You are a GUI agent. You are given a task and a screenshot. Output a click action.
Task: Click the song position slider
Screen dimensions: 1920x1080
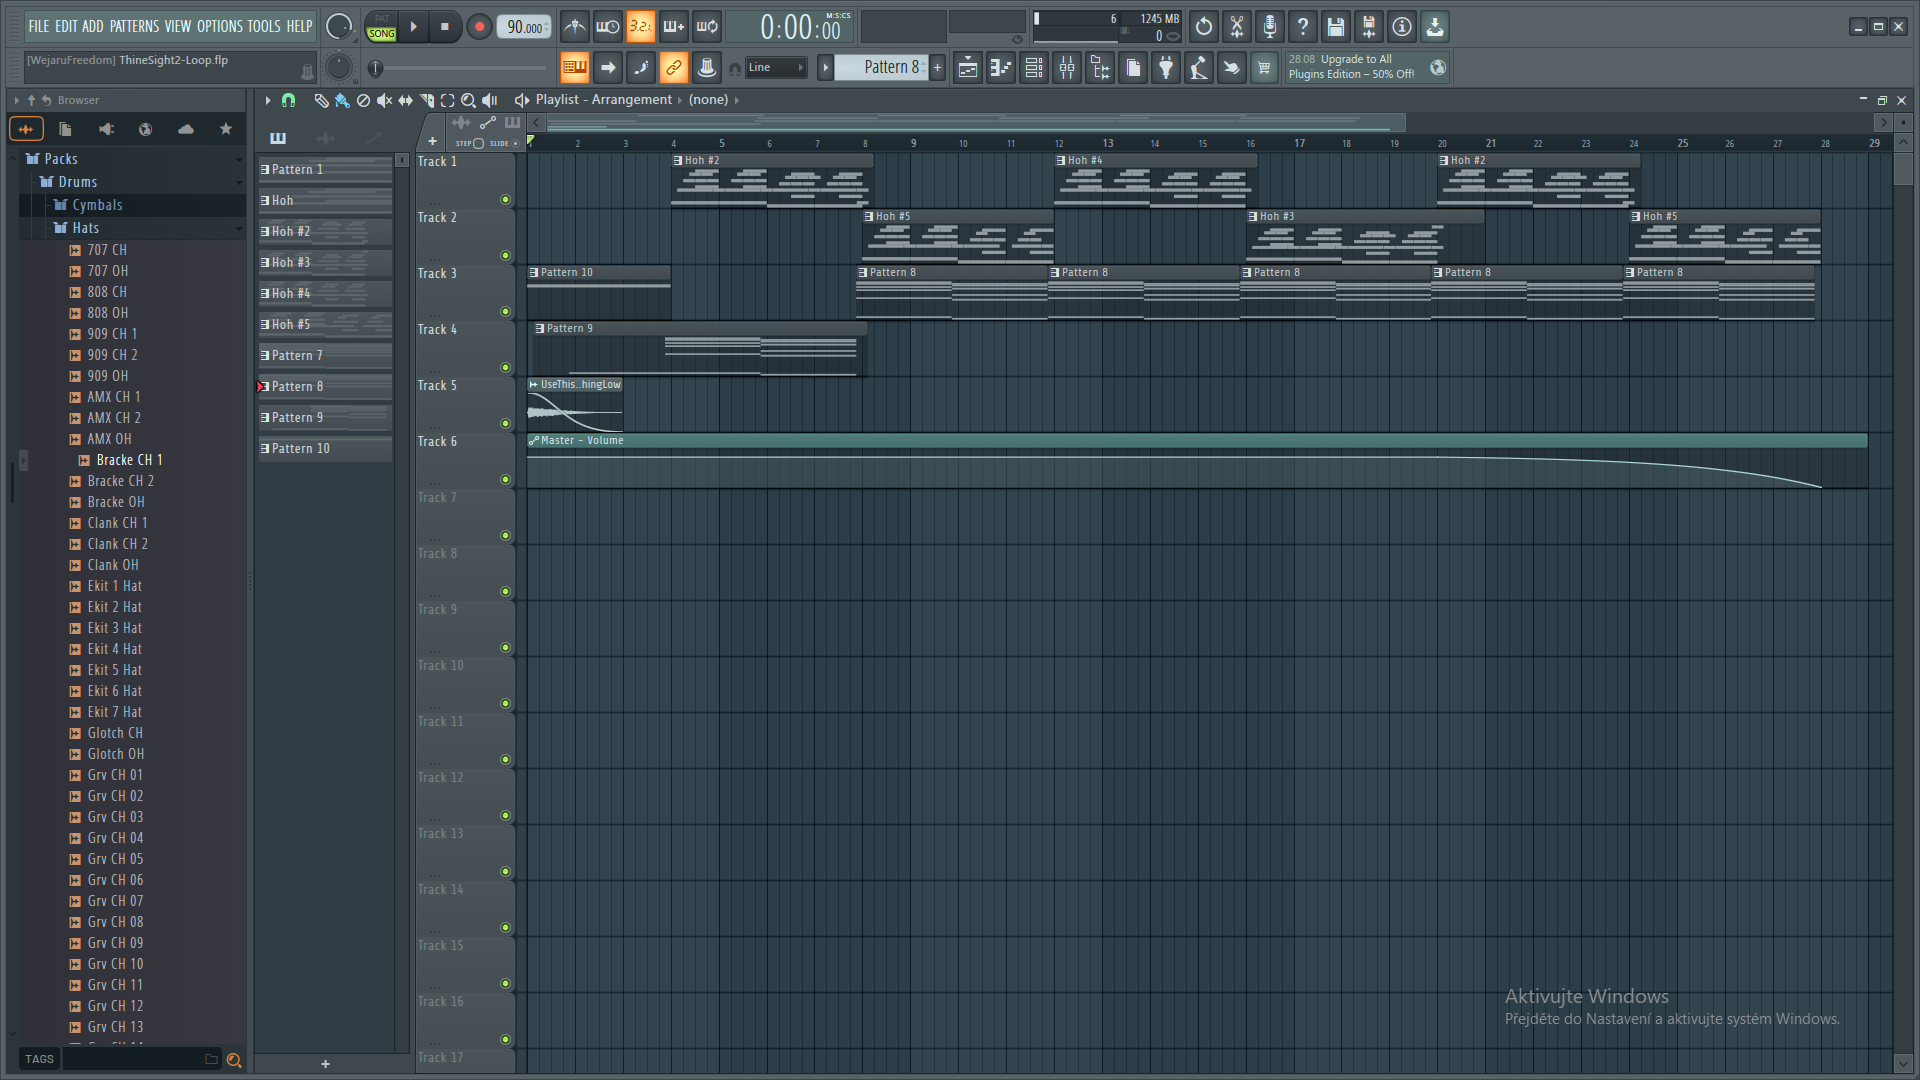click(461, 68)
